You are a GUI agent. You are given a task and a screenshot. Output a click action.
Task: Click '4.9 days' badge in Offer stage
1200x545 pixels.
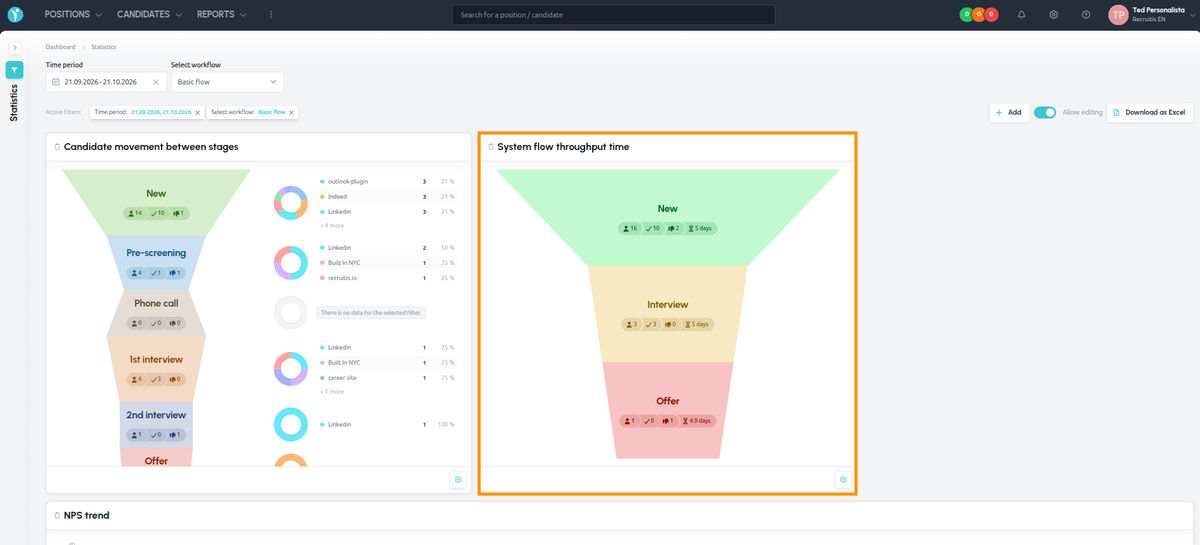697,421
